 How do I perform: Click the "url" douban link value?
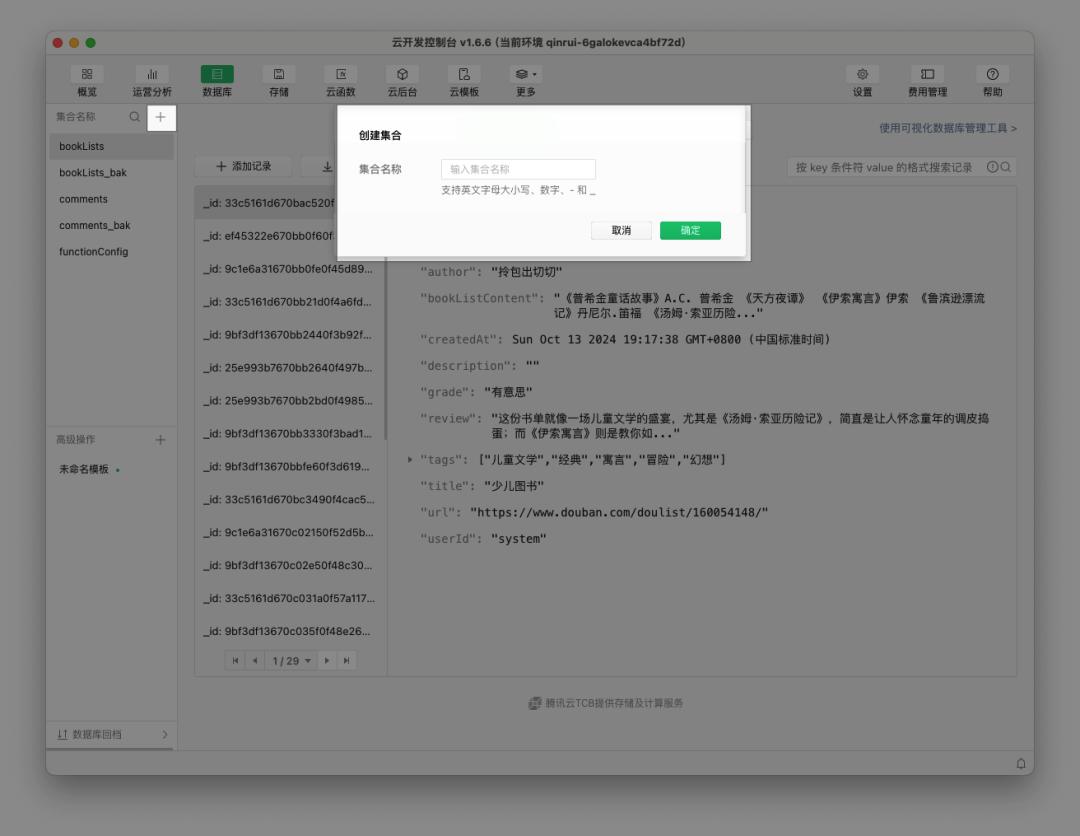(619, 512)
